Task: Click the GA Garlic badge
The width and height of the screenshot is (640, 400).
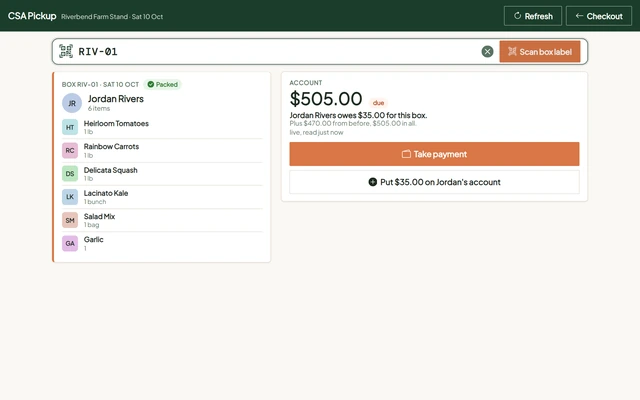Action: pyautogui.click(x=70, y=244)
